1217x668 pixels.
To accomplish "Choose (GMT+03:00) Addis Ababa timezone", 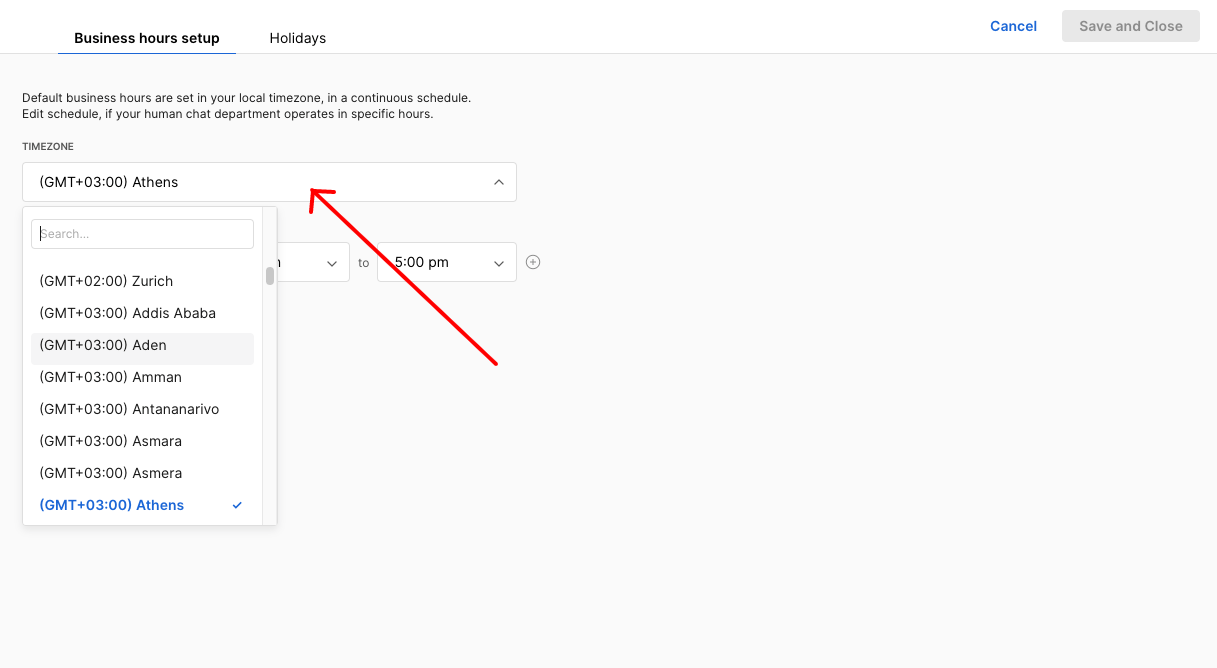I will (127, 313).
